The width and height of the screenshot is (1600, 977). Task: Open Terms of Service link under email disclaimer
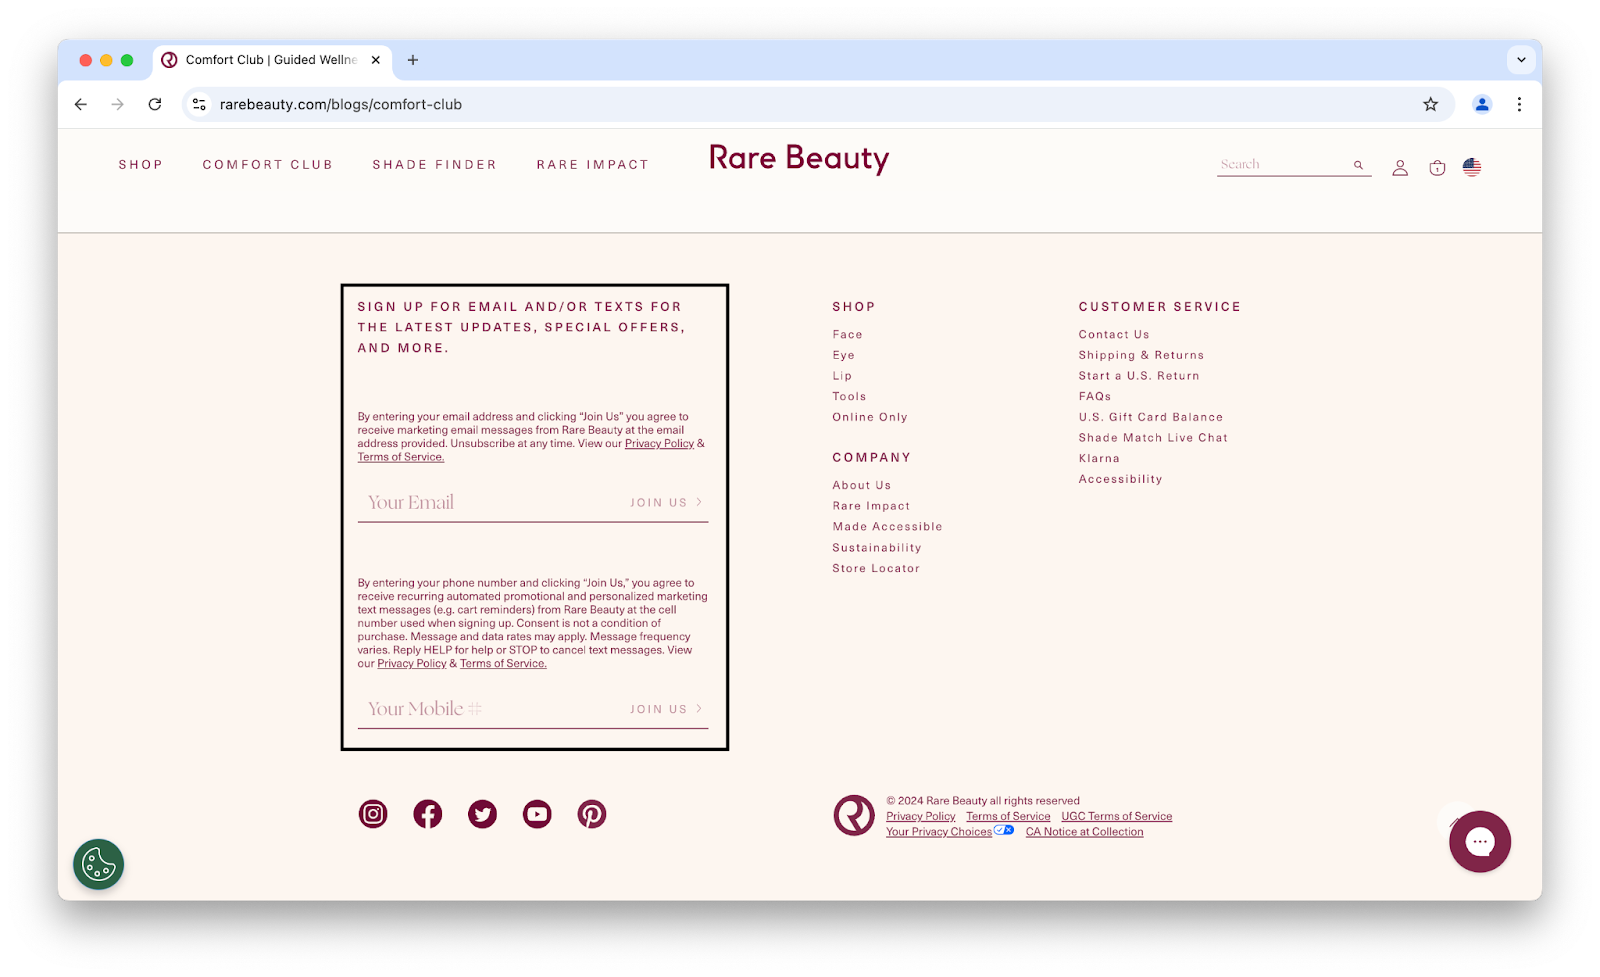click(x=401, y=457)
